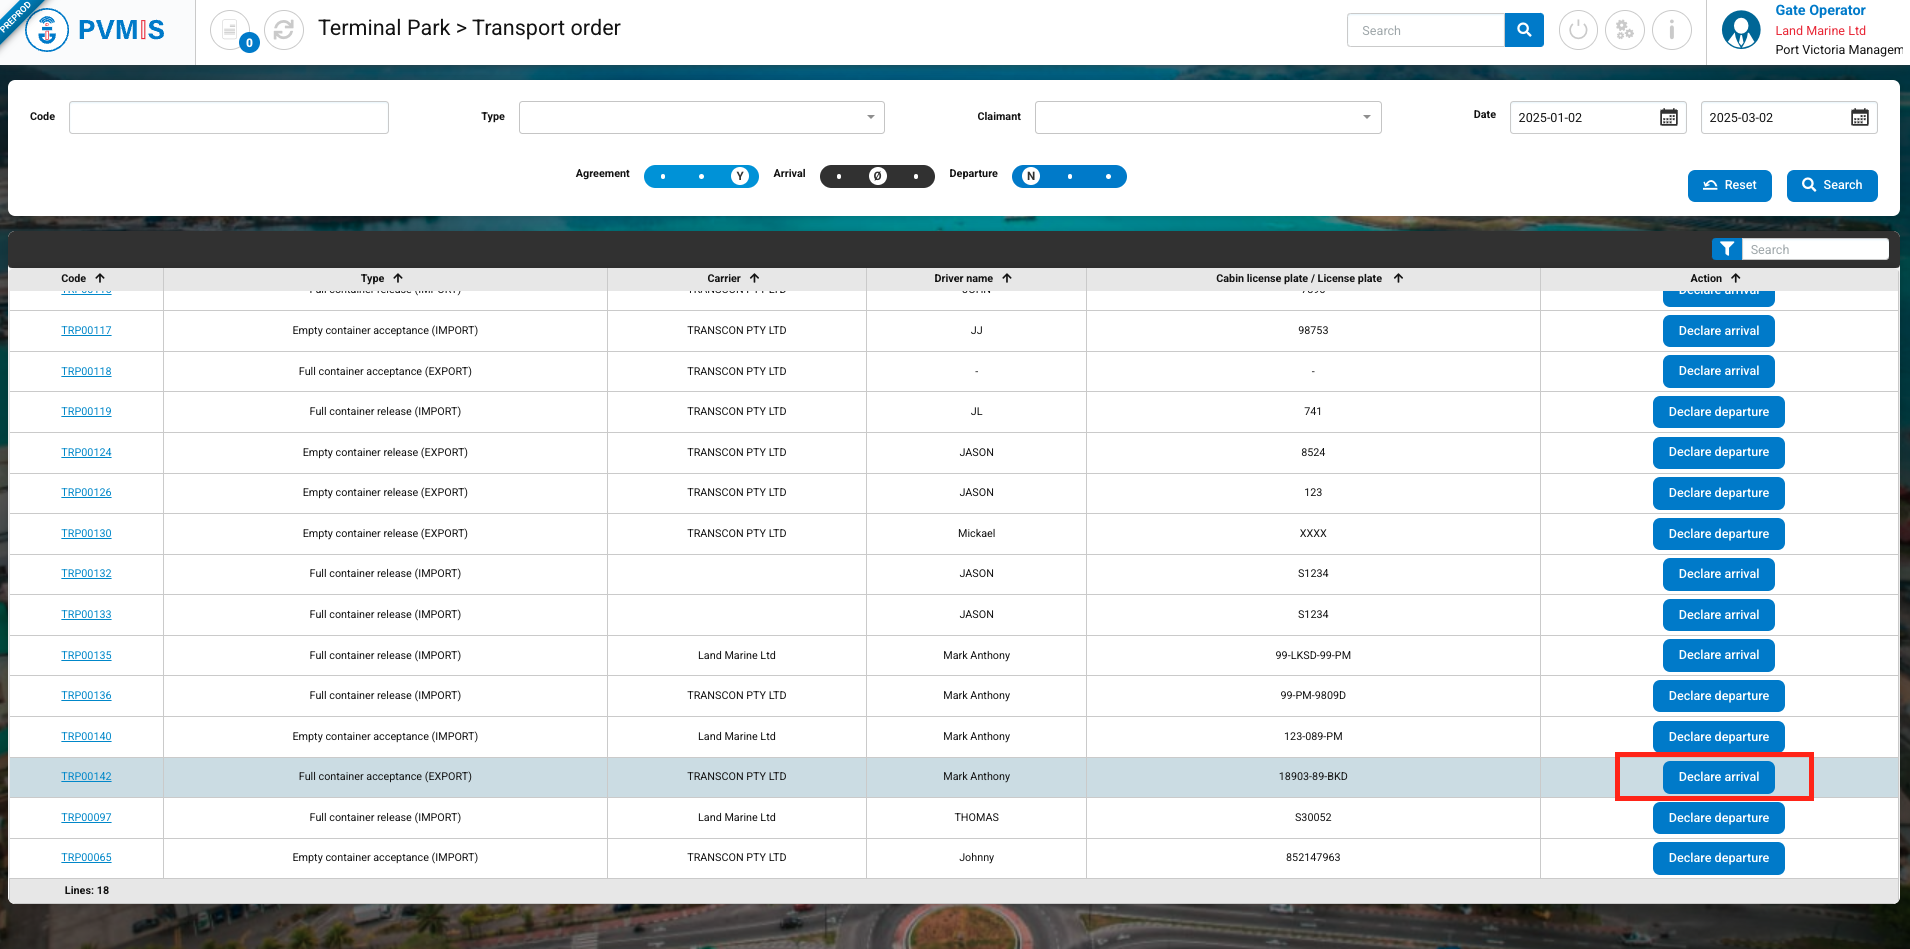1910x949 pixels.
Task: Toggle the Arrival tri-state switch
Action: pyautogui.click(x=877, y=176)
